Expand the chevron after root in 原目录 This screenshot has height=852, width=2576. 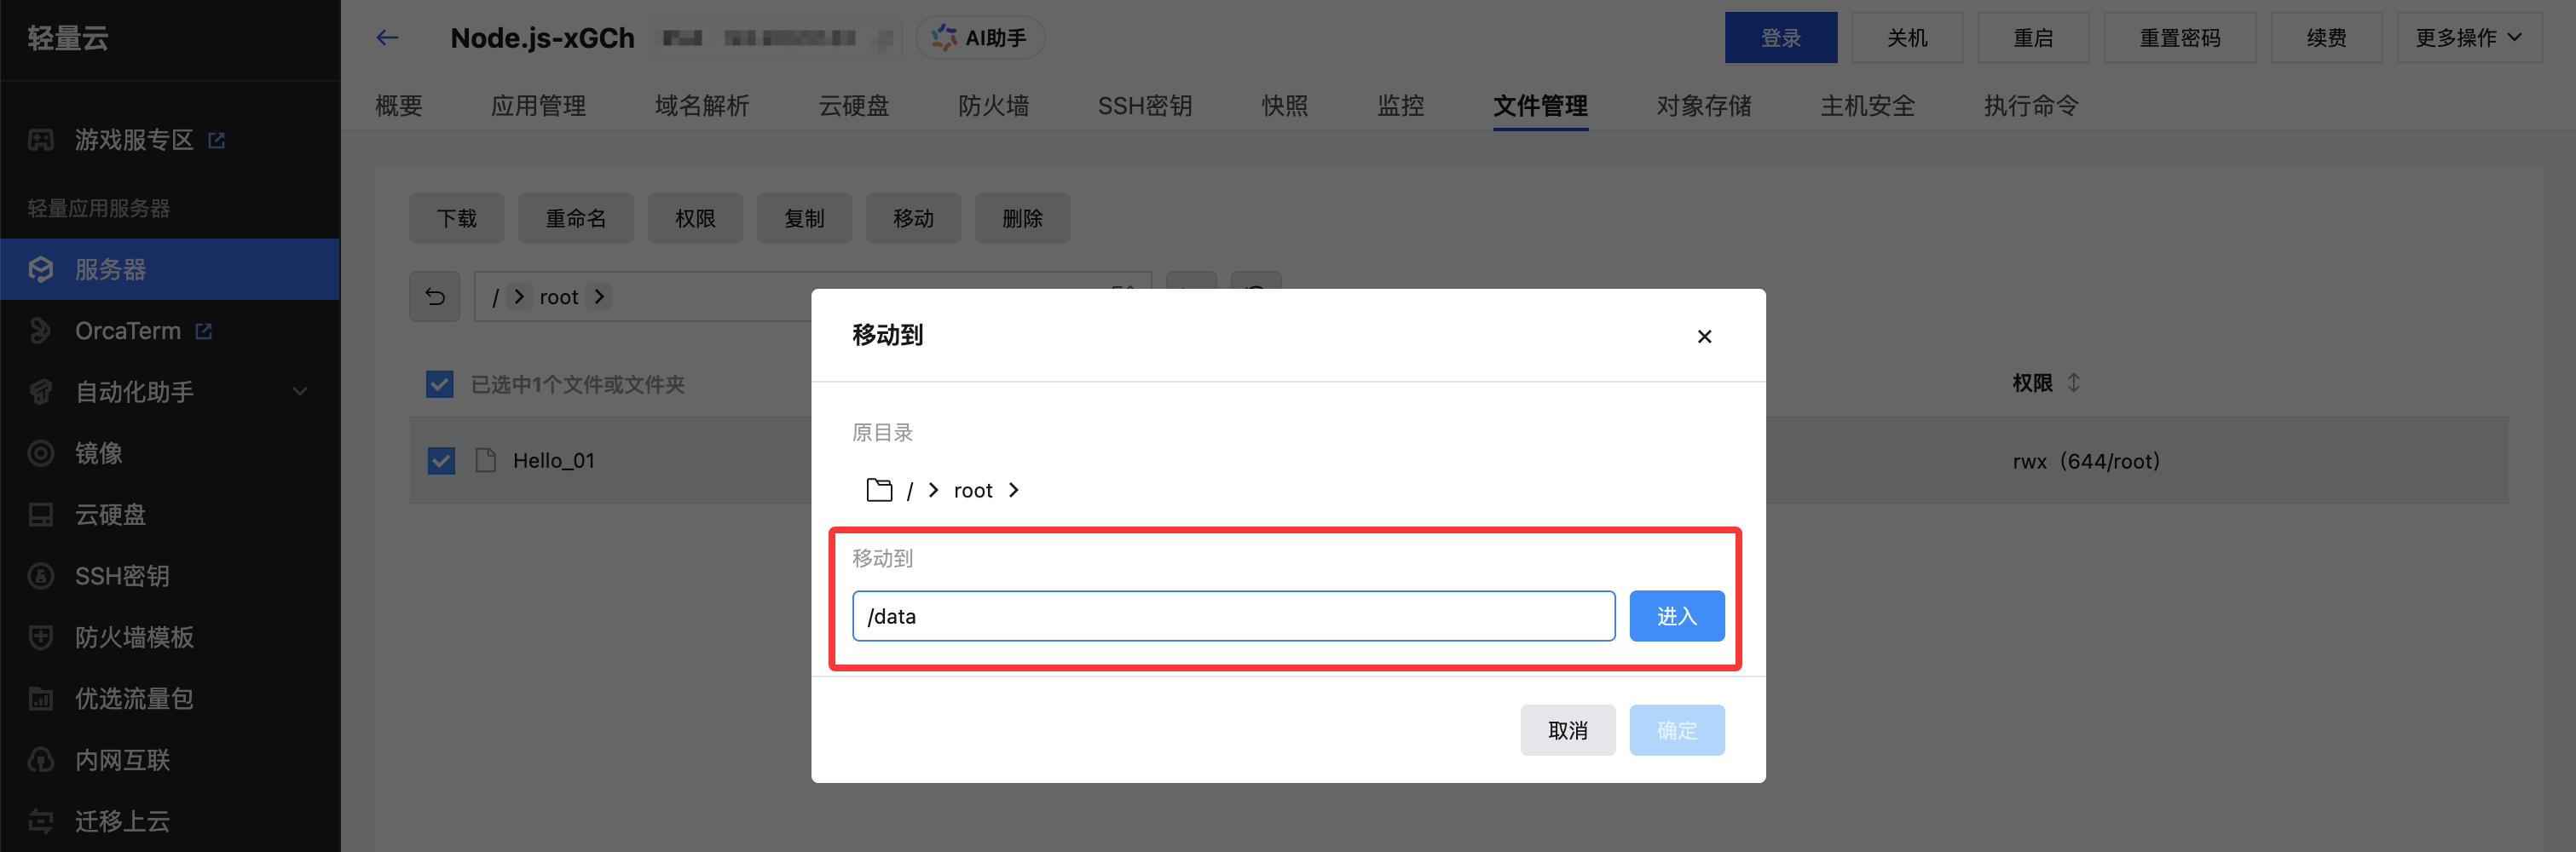[1014, 490]
